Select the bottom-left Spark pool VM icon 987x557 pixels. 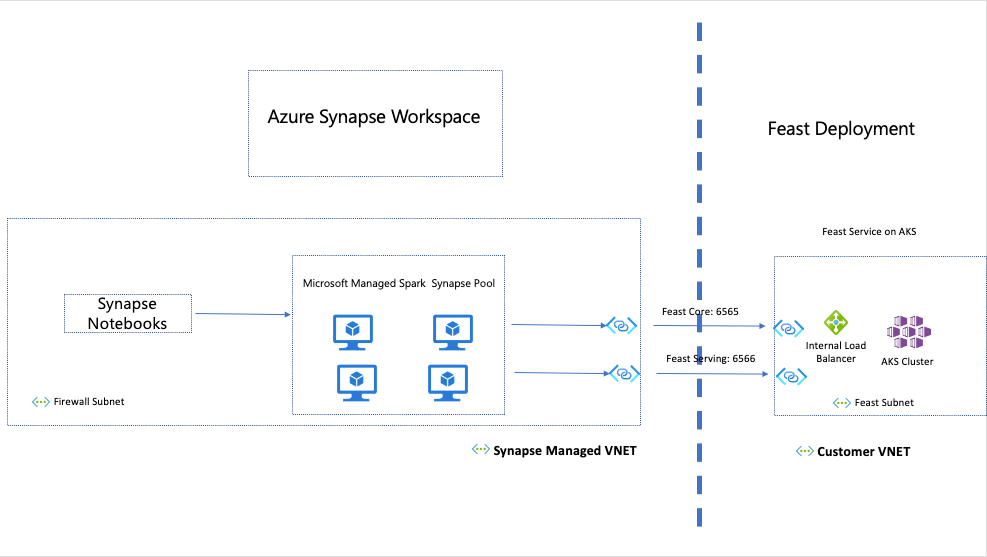point(357,383)
